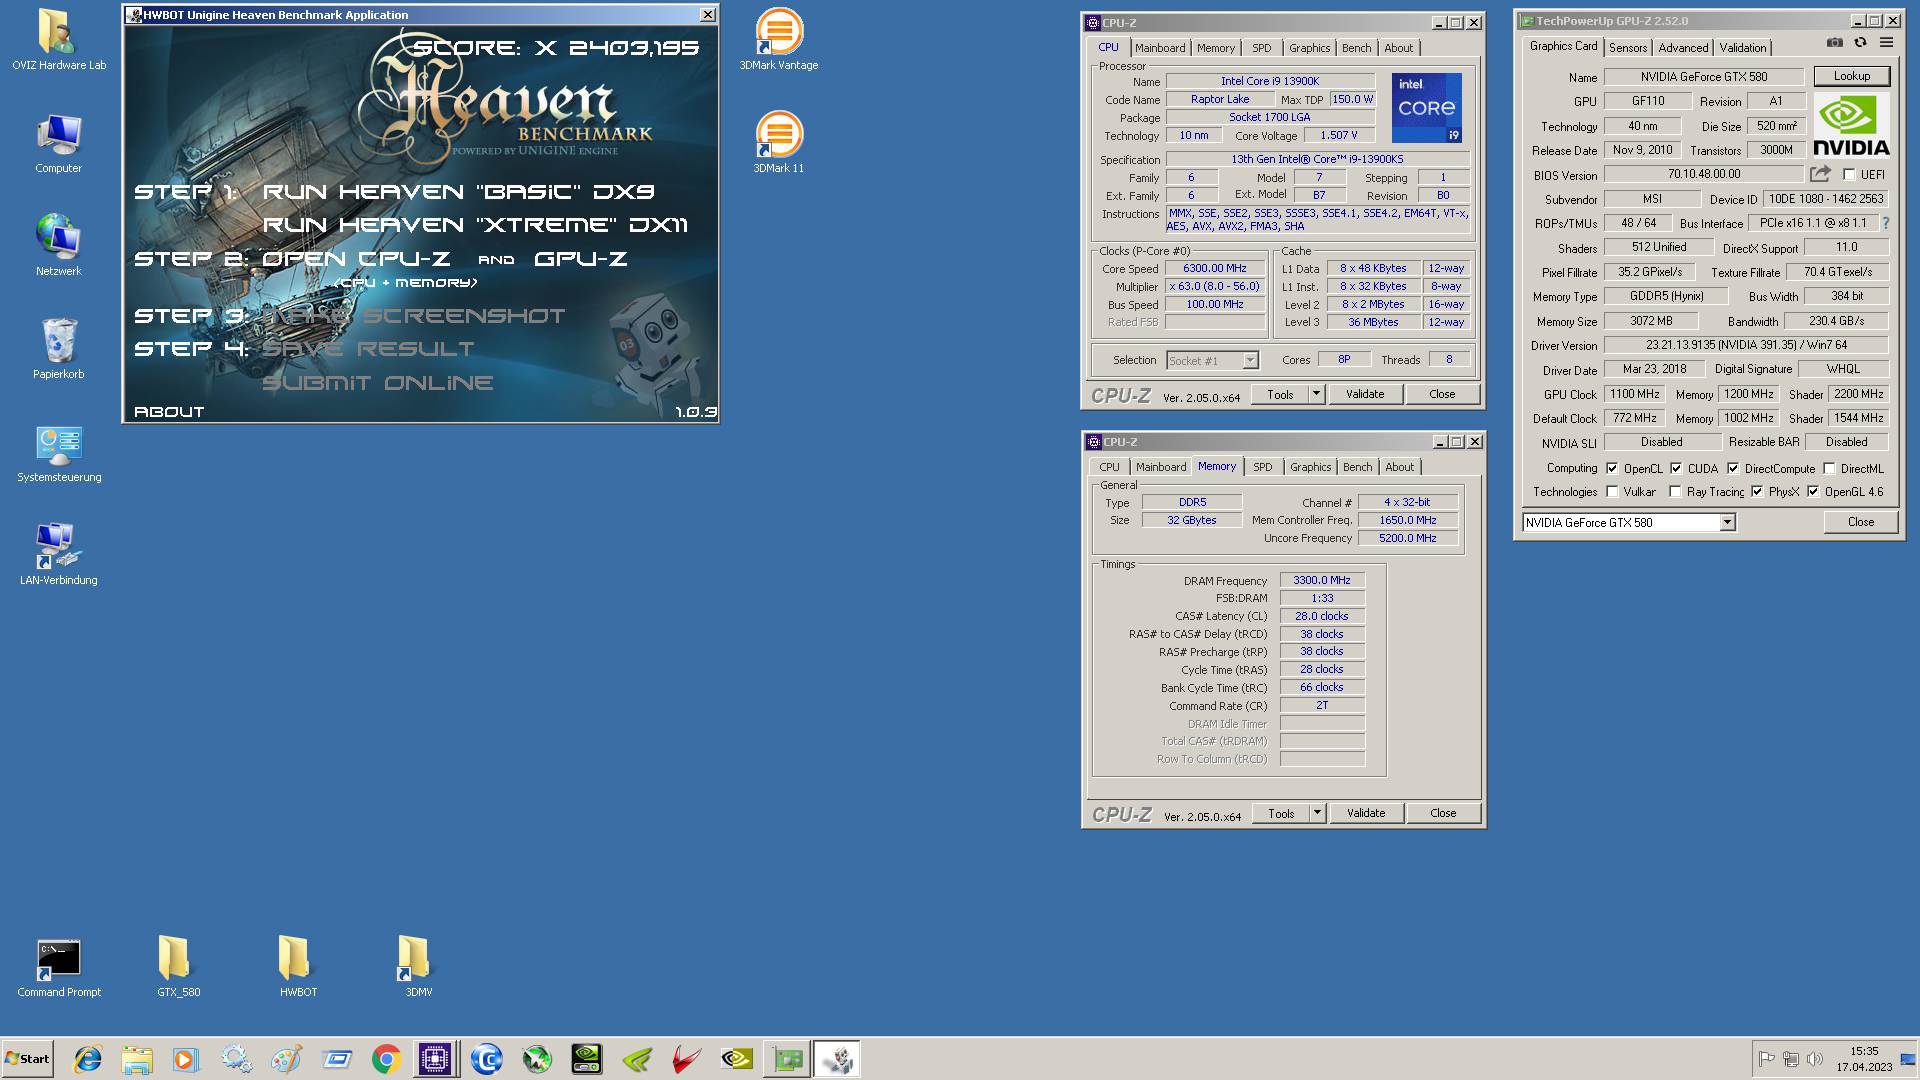Screen dimensions: 1920x1080
Task: Expand the NVIDIA GeForce GTX 580 GPU dropdown
Action: 1727,523
